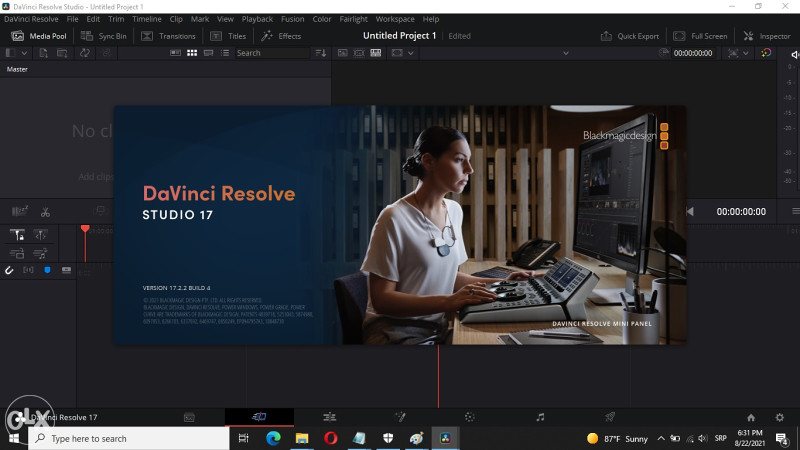Open the Media page icon in bottom bar
Image resolution: width=800 pixels, height=450 pixels.
point(189,417)
